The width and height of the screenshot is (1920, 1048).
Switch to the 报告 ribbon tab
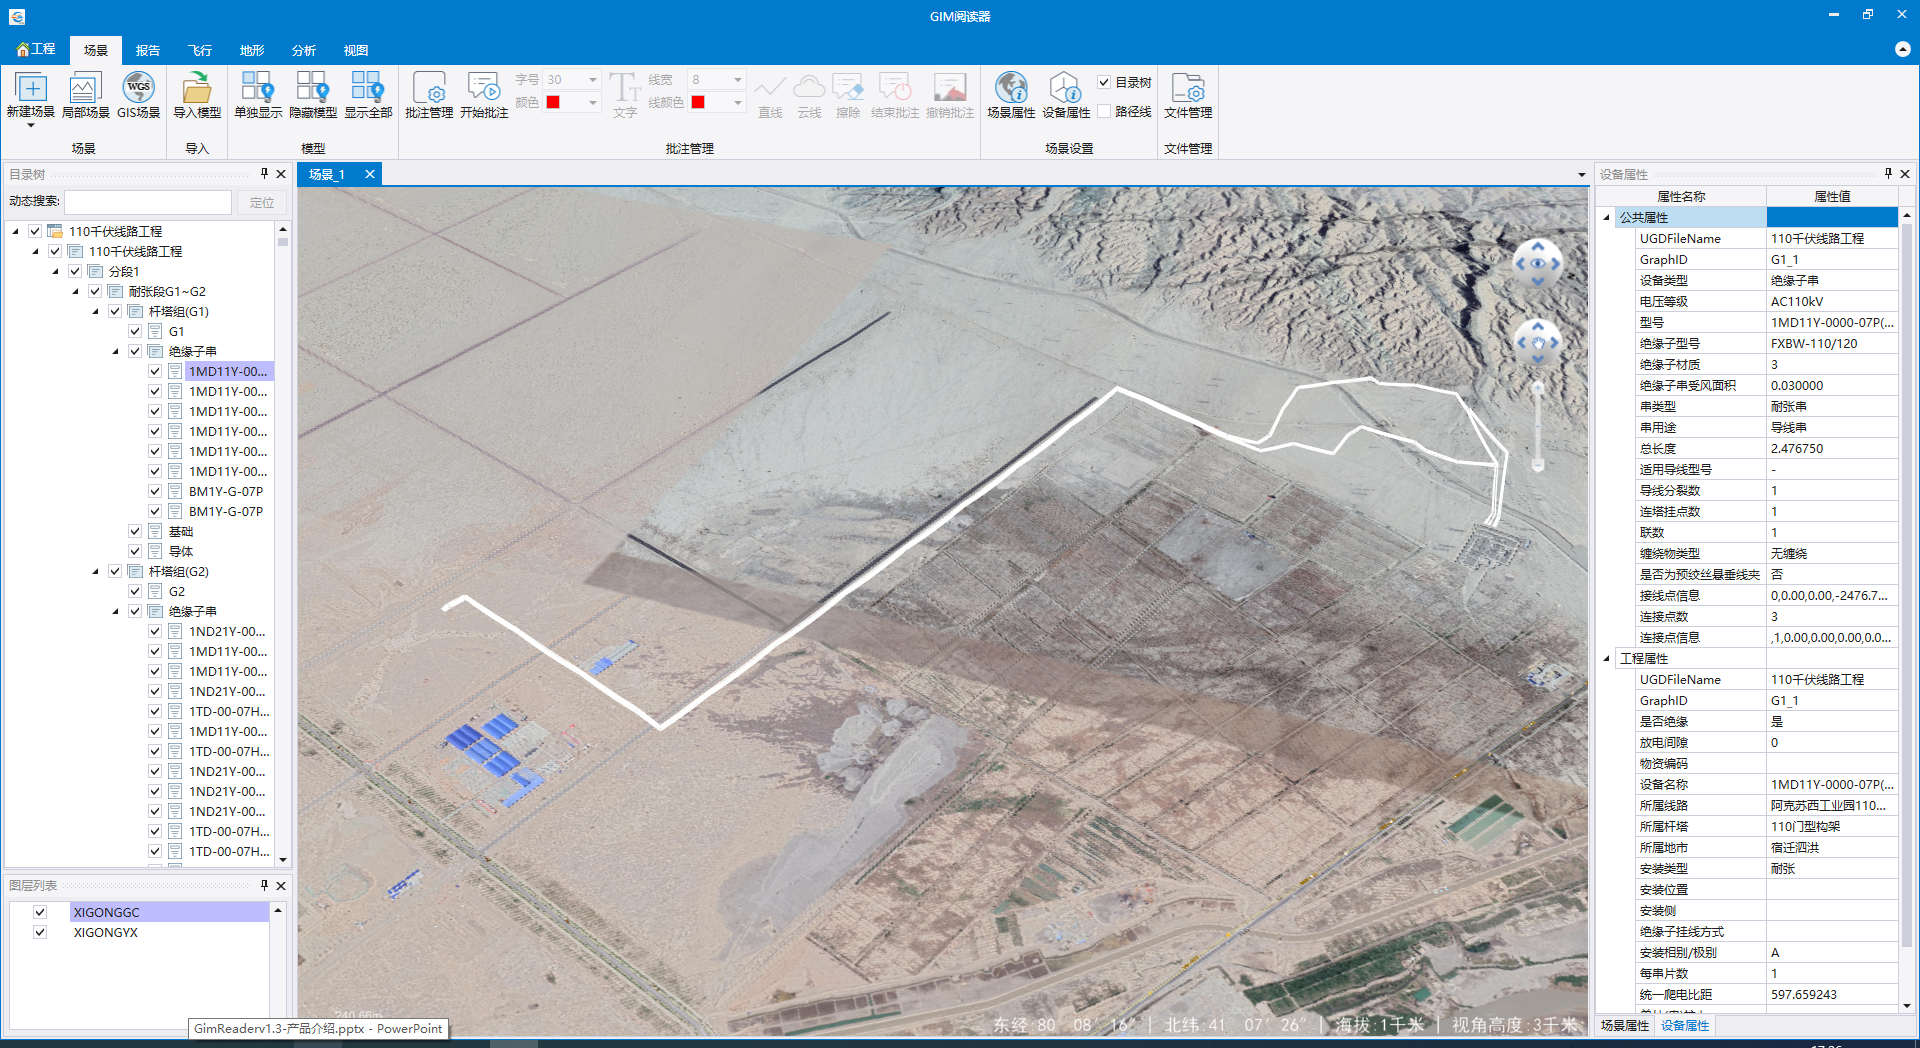tap(148, 50)
